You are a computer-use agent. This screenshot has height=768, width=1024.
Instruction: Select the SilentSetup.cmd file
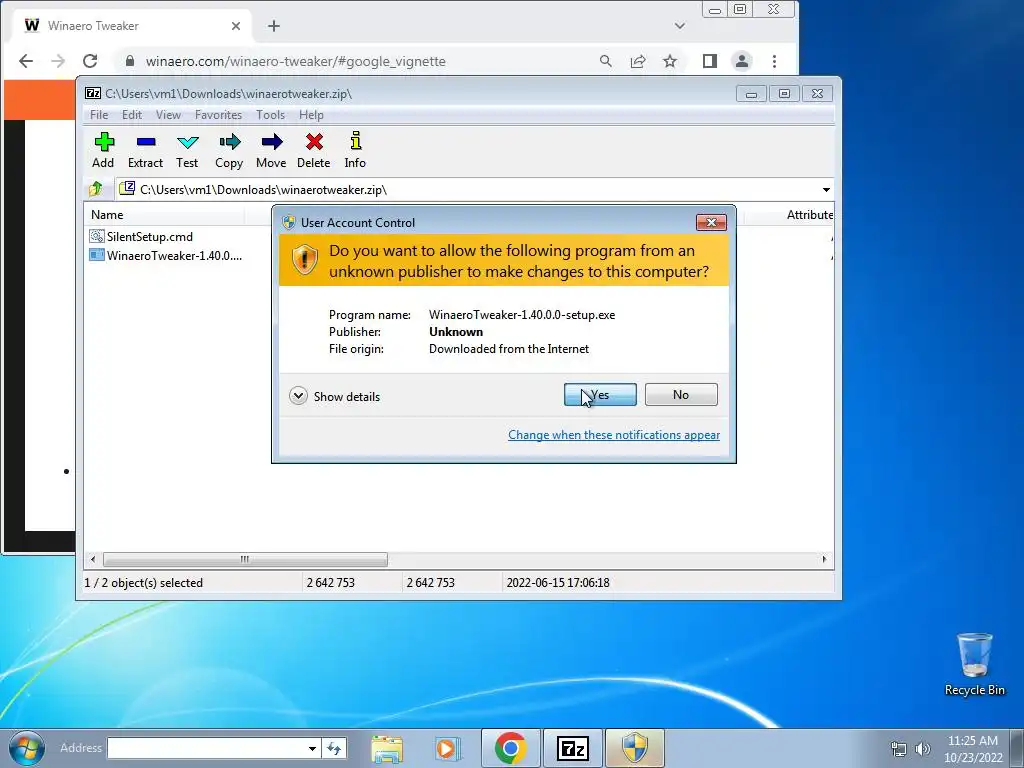tap(141, 236)
